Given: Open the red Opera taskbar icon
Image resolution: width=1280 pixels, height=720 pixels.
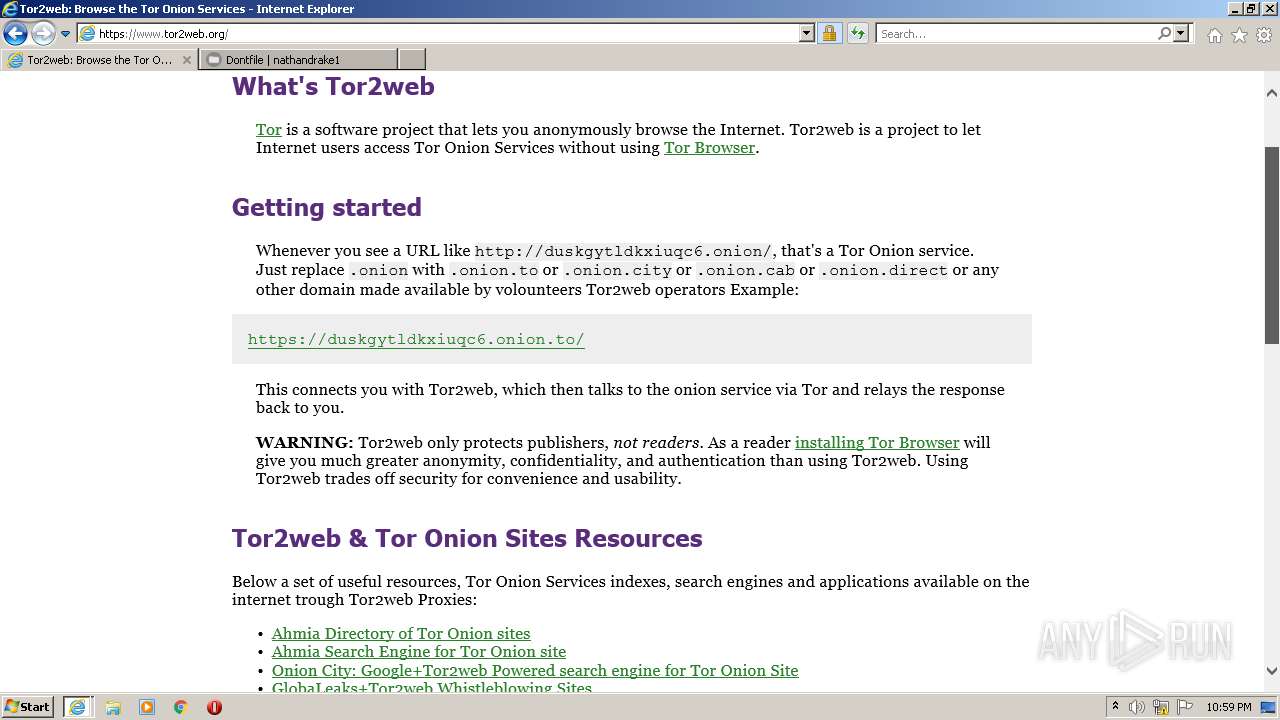Looking at the screenshot, I should coord(214,707).
